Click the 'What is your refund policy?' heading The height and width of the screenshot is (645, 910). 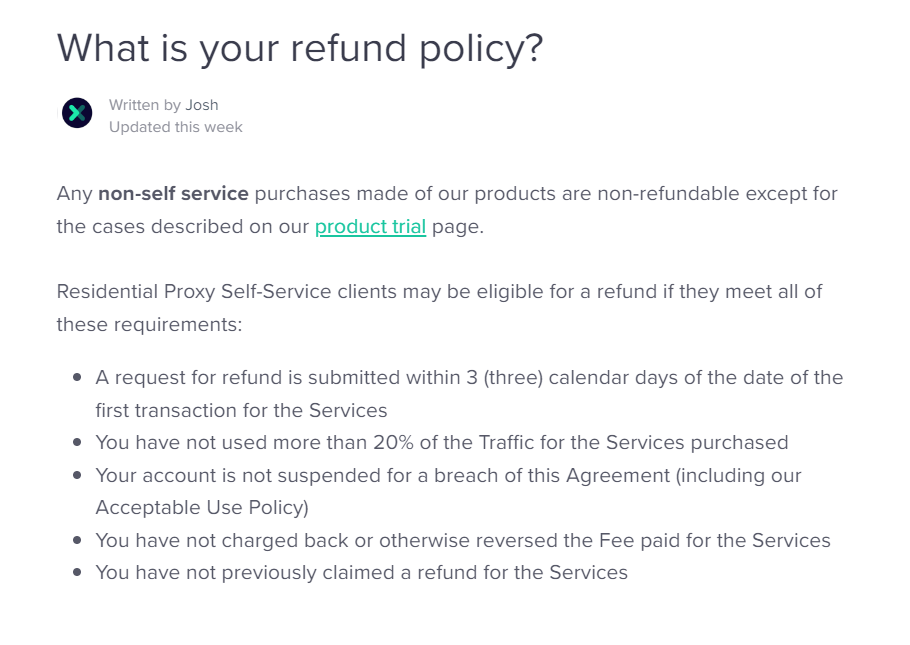(300, 48)
